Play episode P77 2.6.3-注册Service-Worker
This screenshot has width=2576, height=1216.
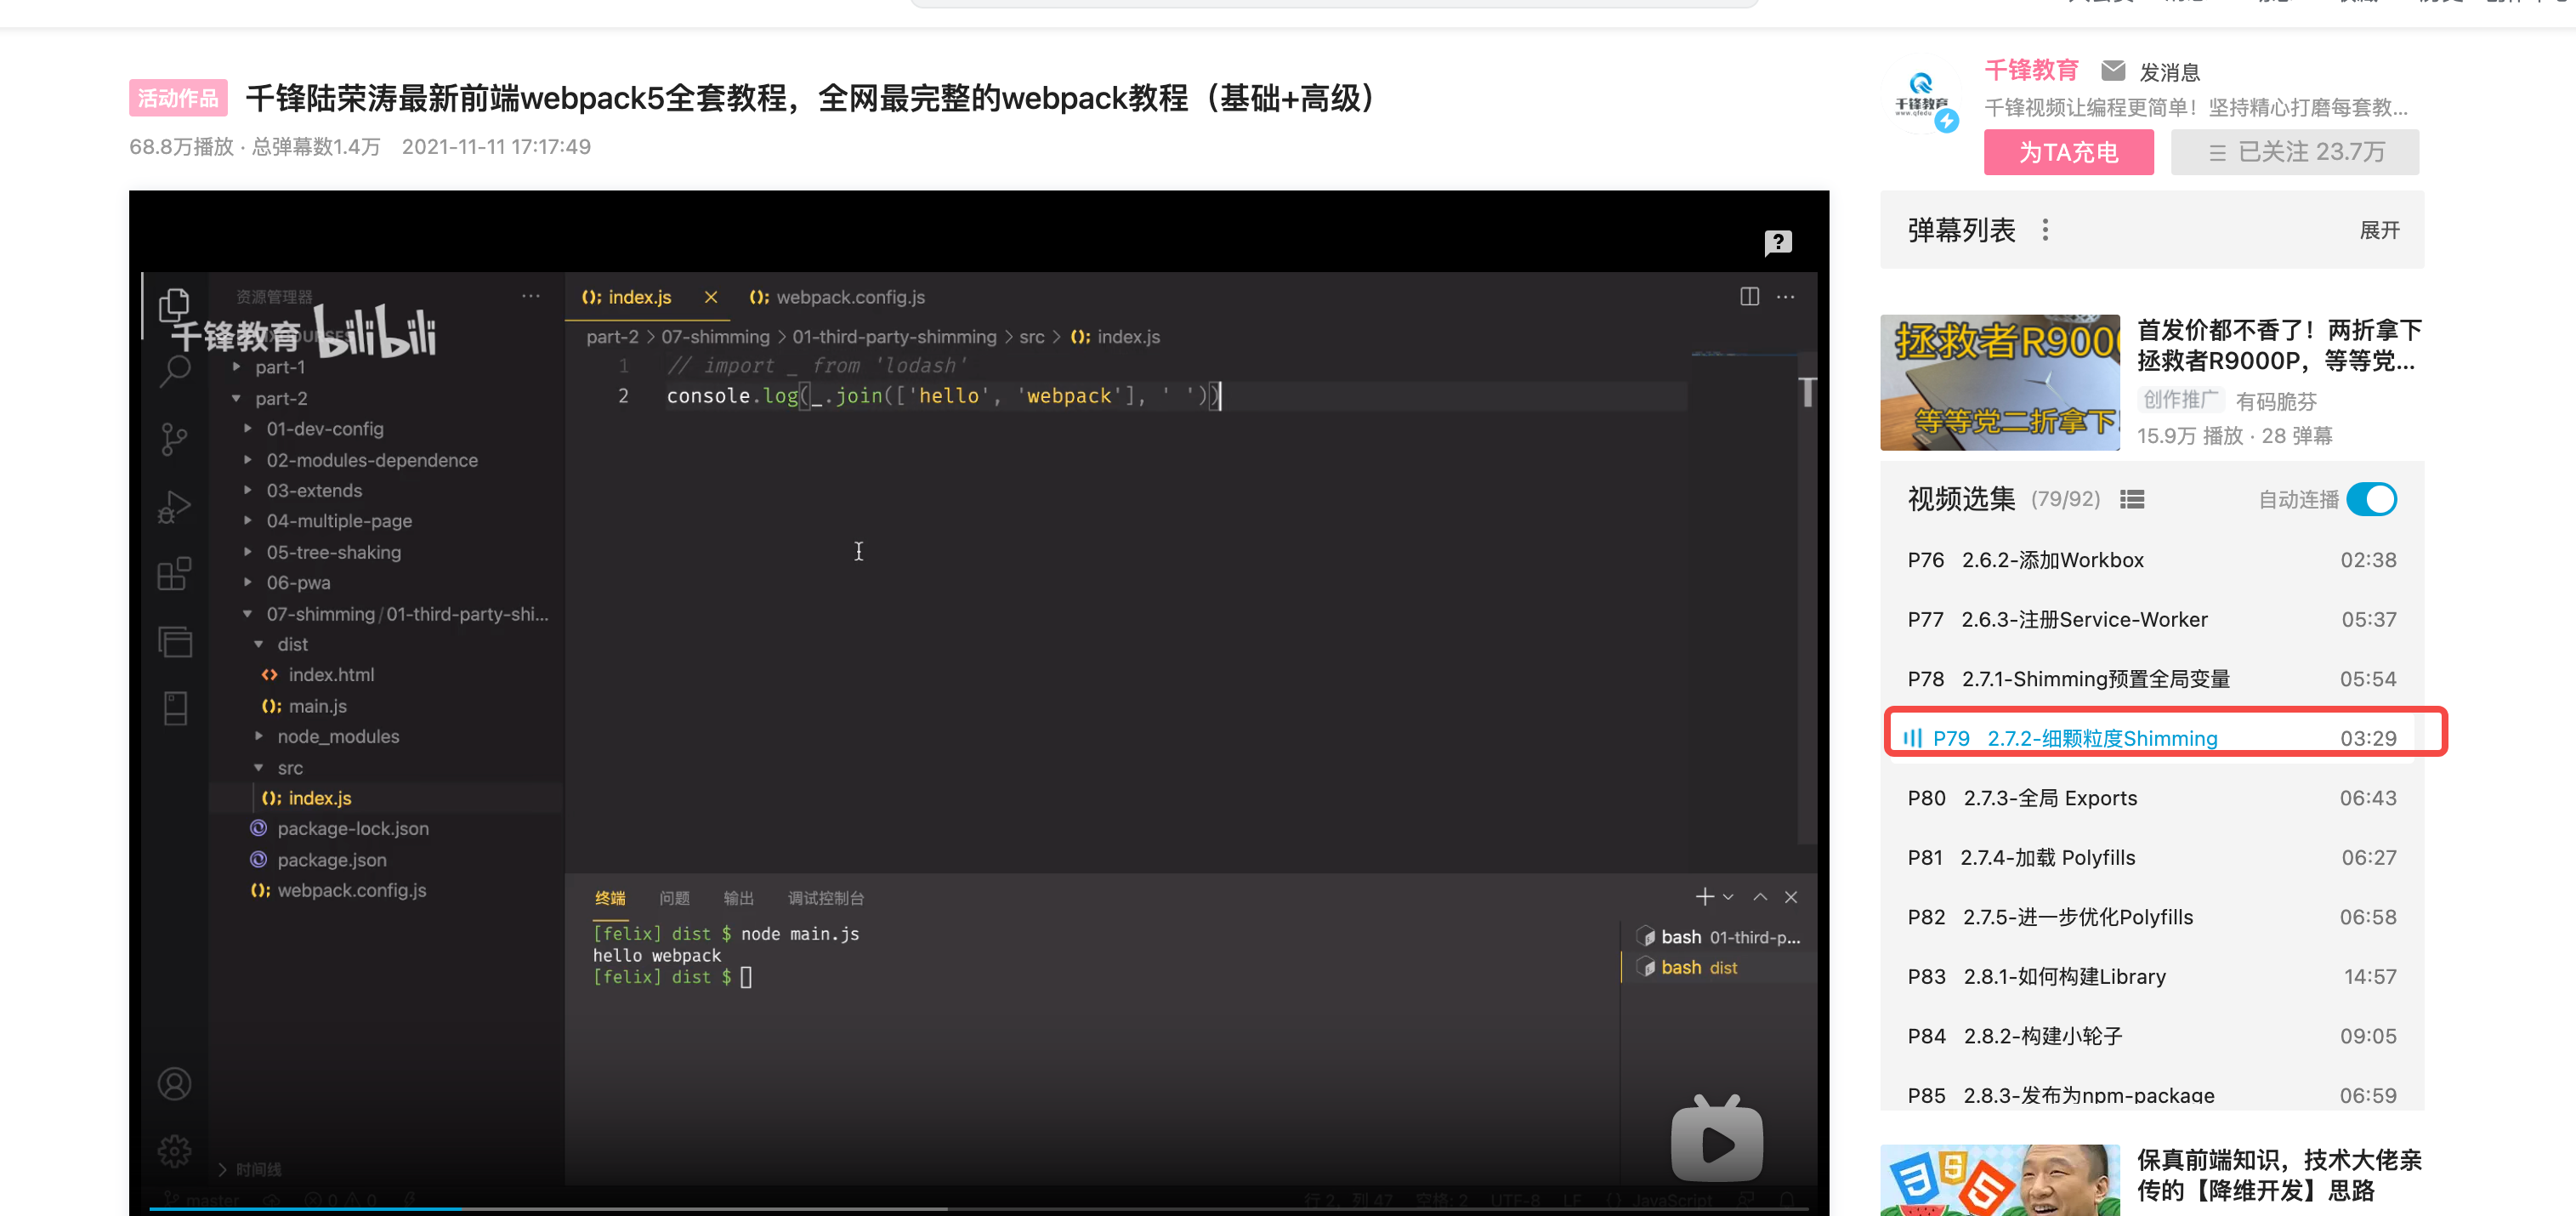tap(2151, 619)
